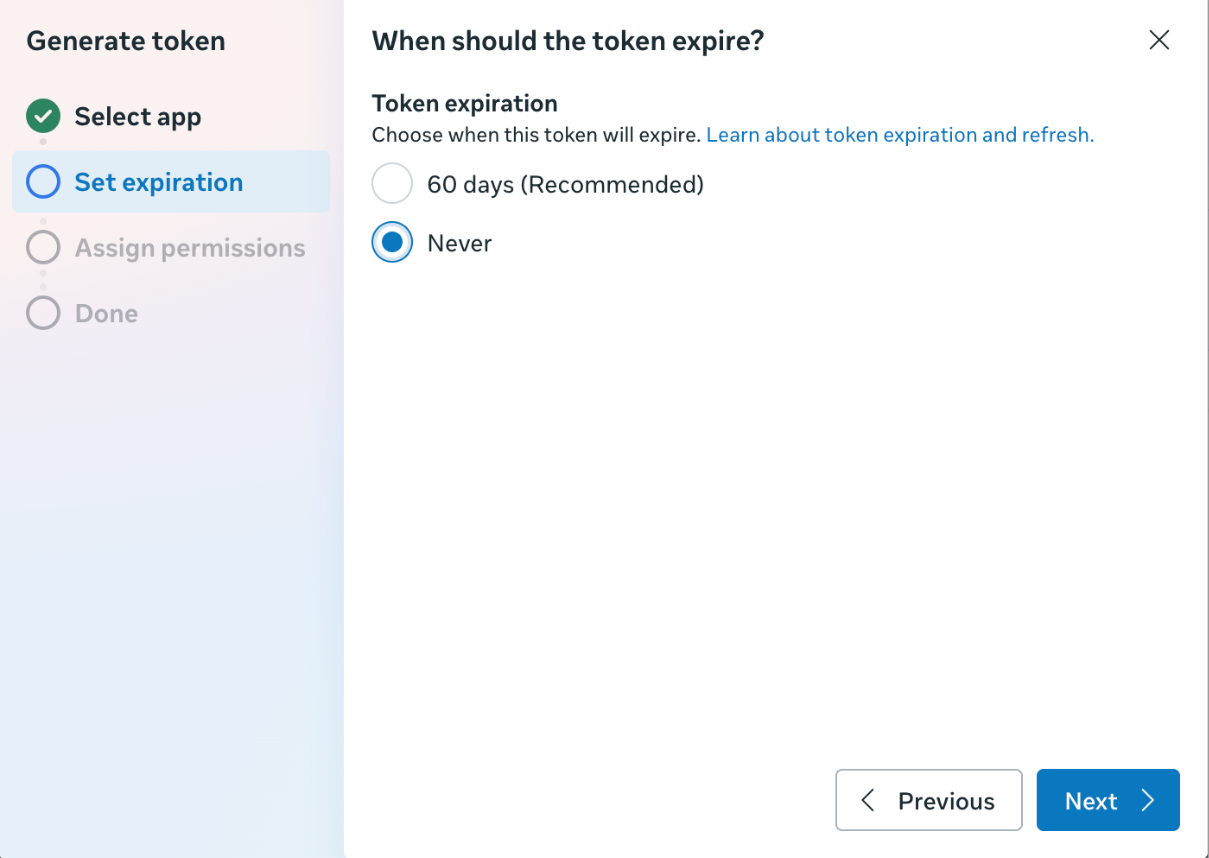
Task: Click the "60 days (Recommended)" option label
Action: click(x=565, y=185)
